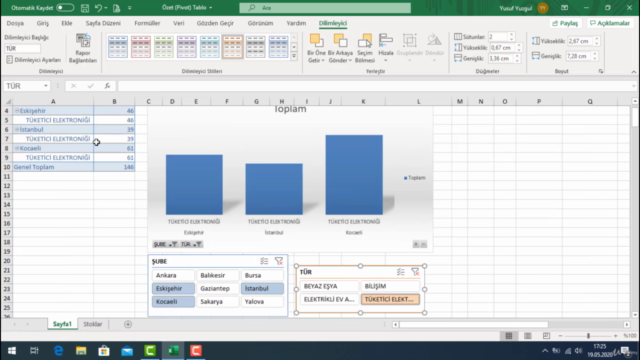Select Balıkesir in ŞUBE slicer

coord(218,276)
